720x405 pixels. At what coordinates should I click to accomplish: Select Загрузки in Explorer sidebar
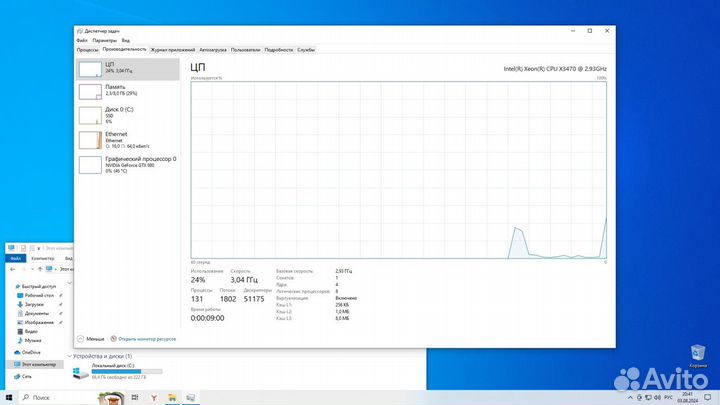[34, 305]
